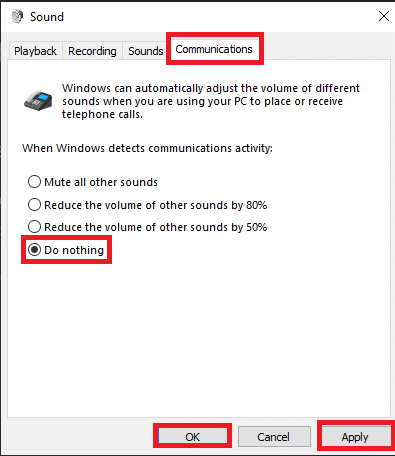Switch to the Playback tab
The image size is (395, 456).
[x=35, y=51]
